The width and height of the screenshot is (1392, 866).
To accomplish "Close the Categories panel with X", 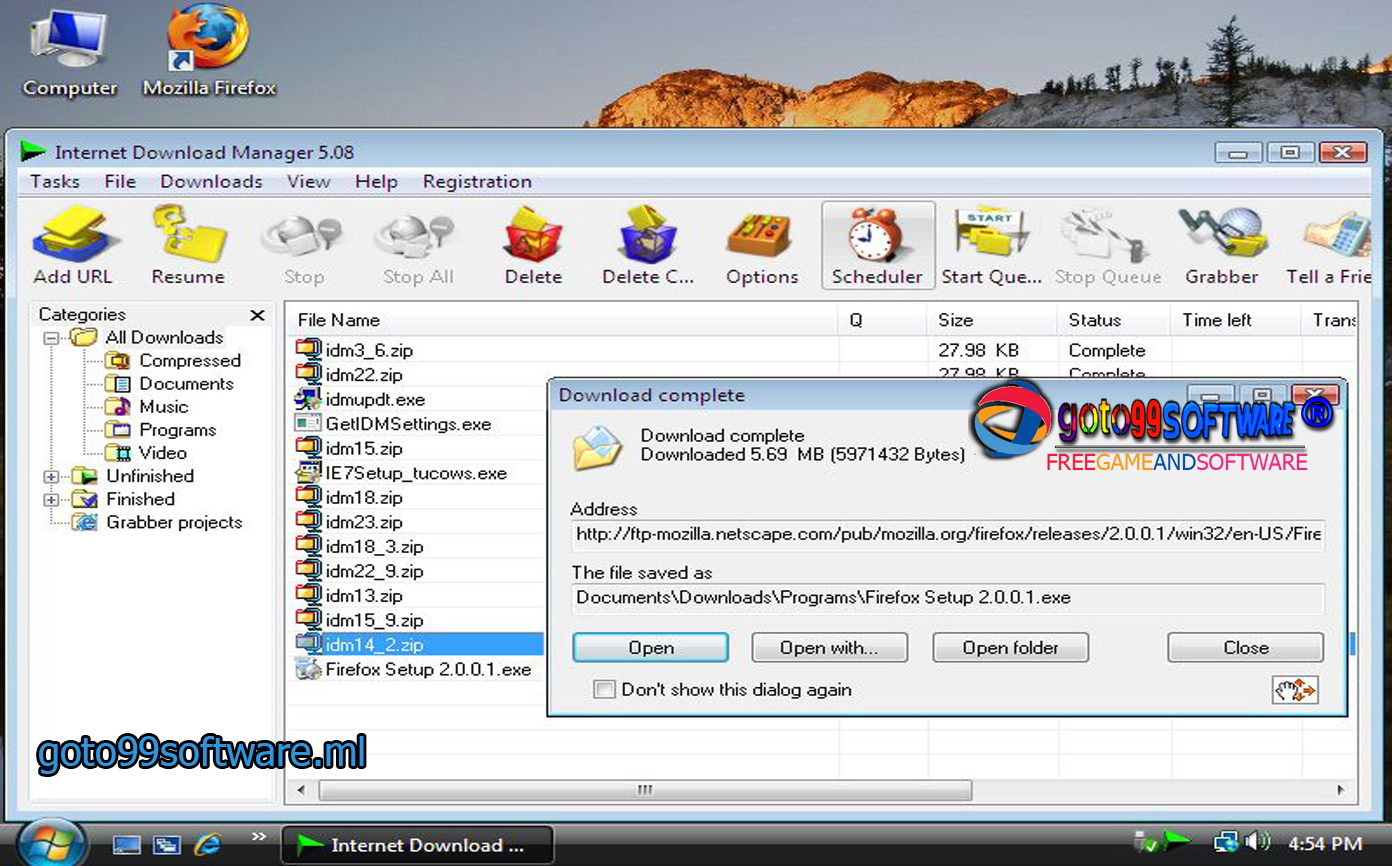I will click(x=257, y=315).
